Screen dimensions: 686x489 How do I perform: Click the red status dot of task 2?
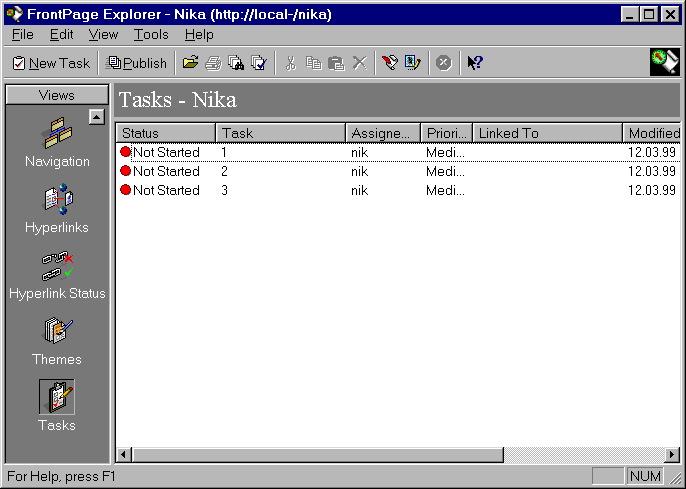point(126,171)
